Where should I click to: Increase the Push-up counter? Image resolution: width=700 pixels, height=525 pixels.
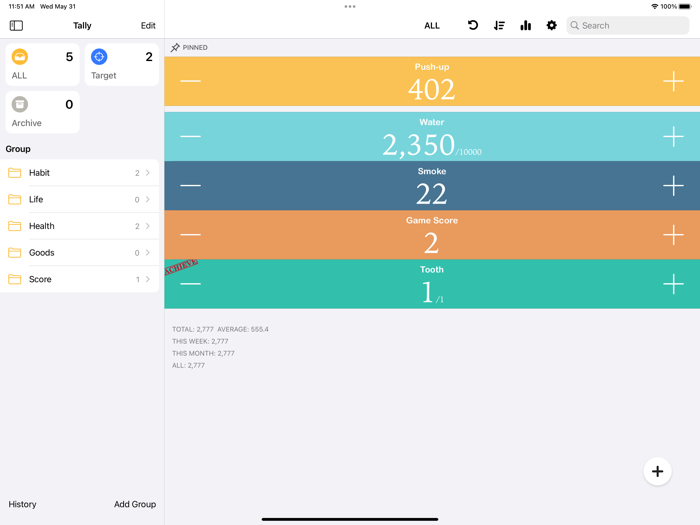pos(673,81)
